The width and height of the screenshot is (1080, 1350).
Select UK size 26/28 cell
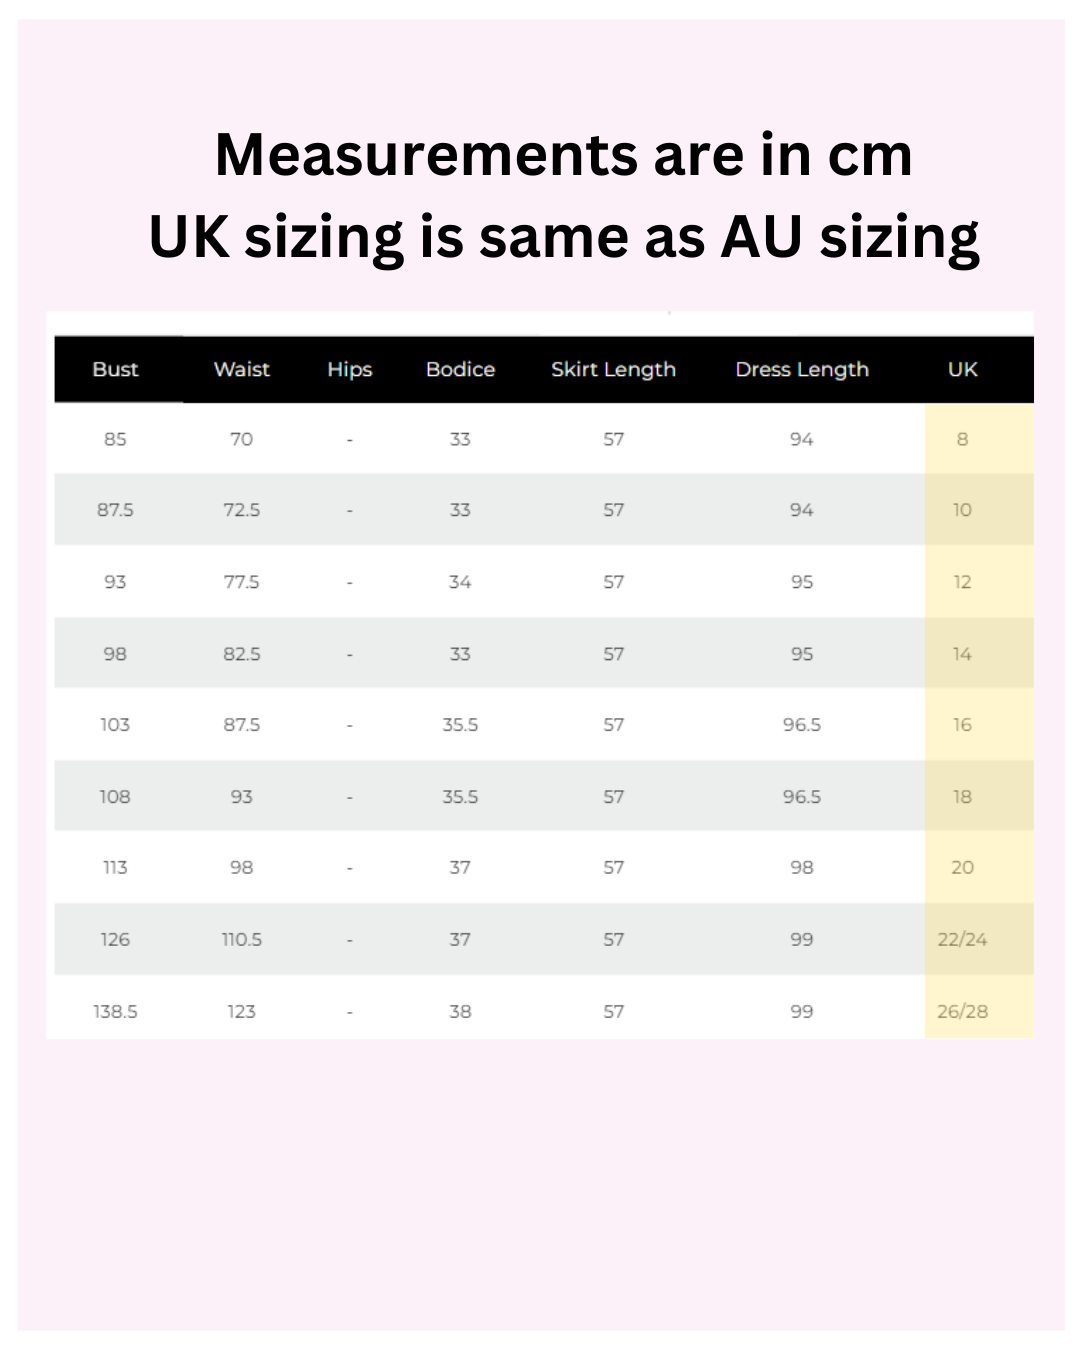[962, 1012]
